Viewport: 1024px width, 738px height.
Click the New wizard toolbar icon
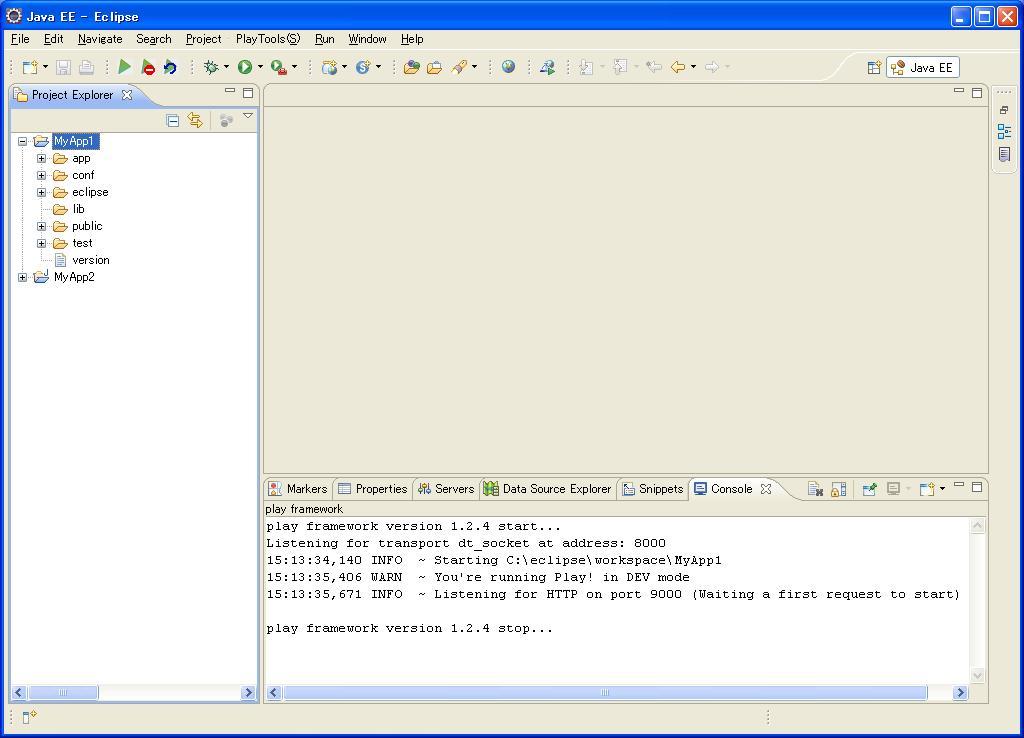(x=30, y=67)
